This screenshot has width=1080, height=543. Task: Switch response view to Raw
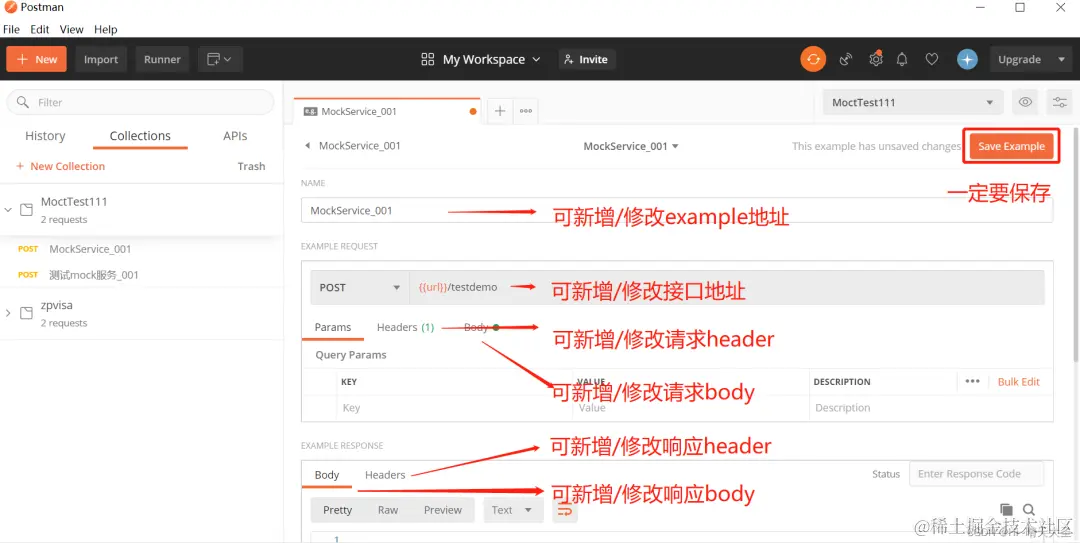(x=388, y=510)
